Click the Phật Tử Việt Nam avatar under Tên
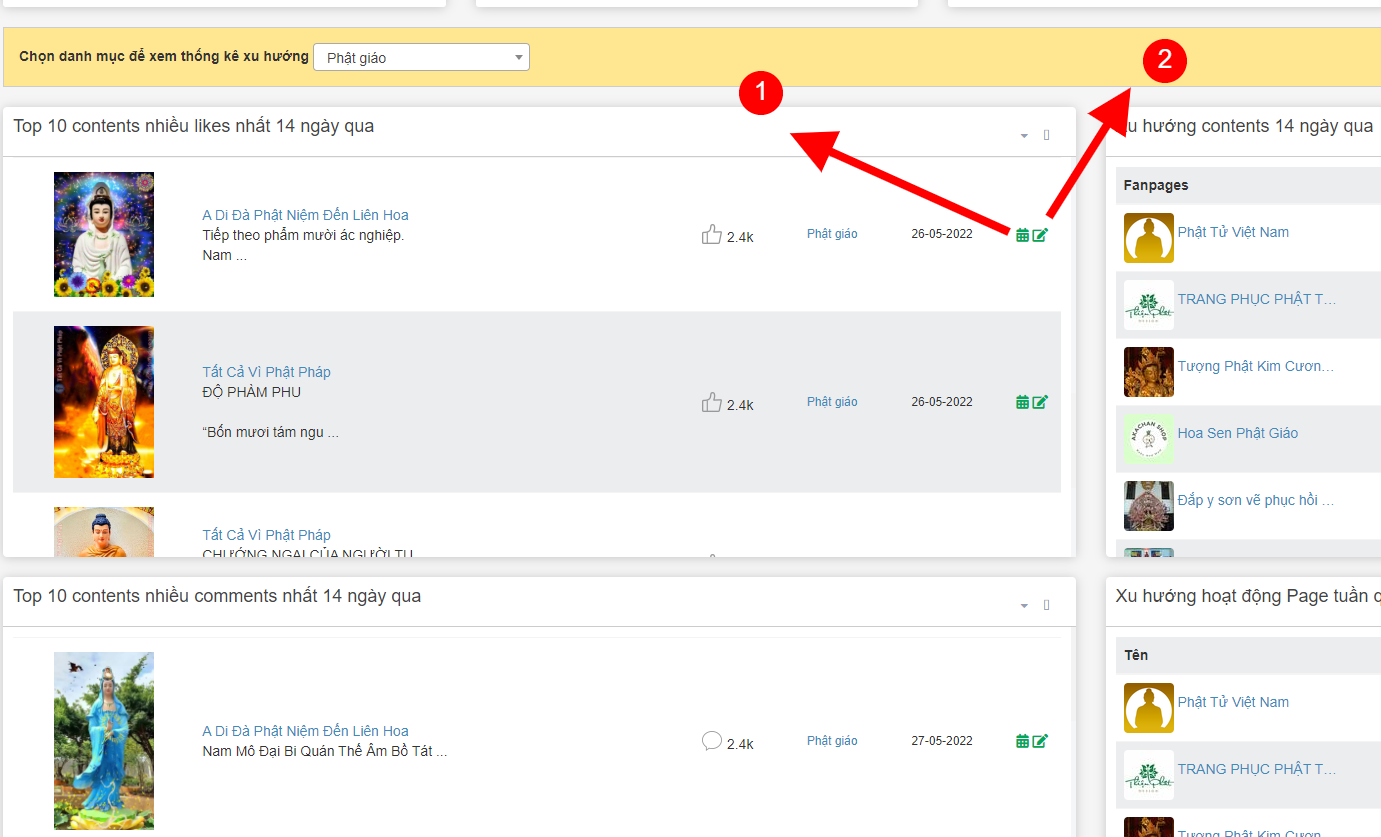1381x837 pixels. tap(1149, 708)
